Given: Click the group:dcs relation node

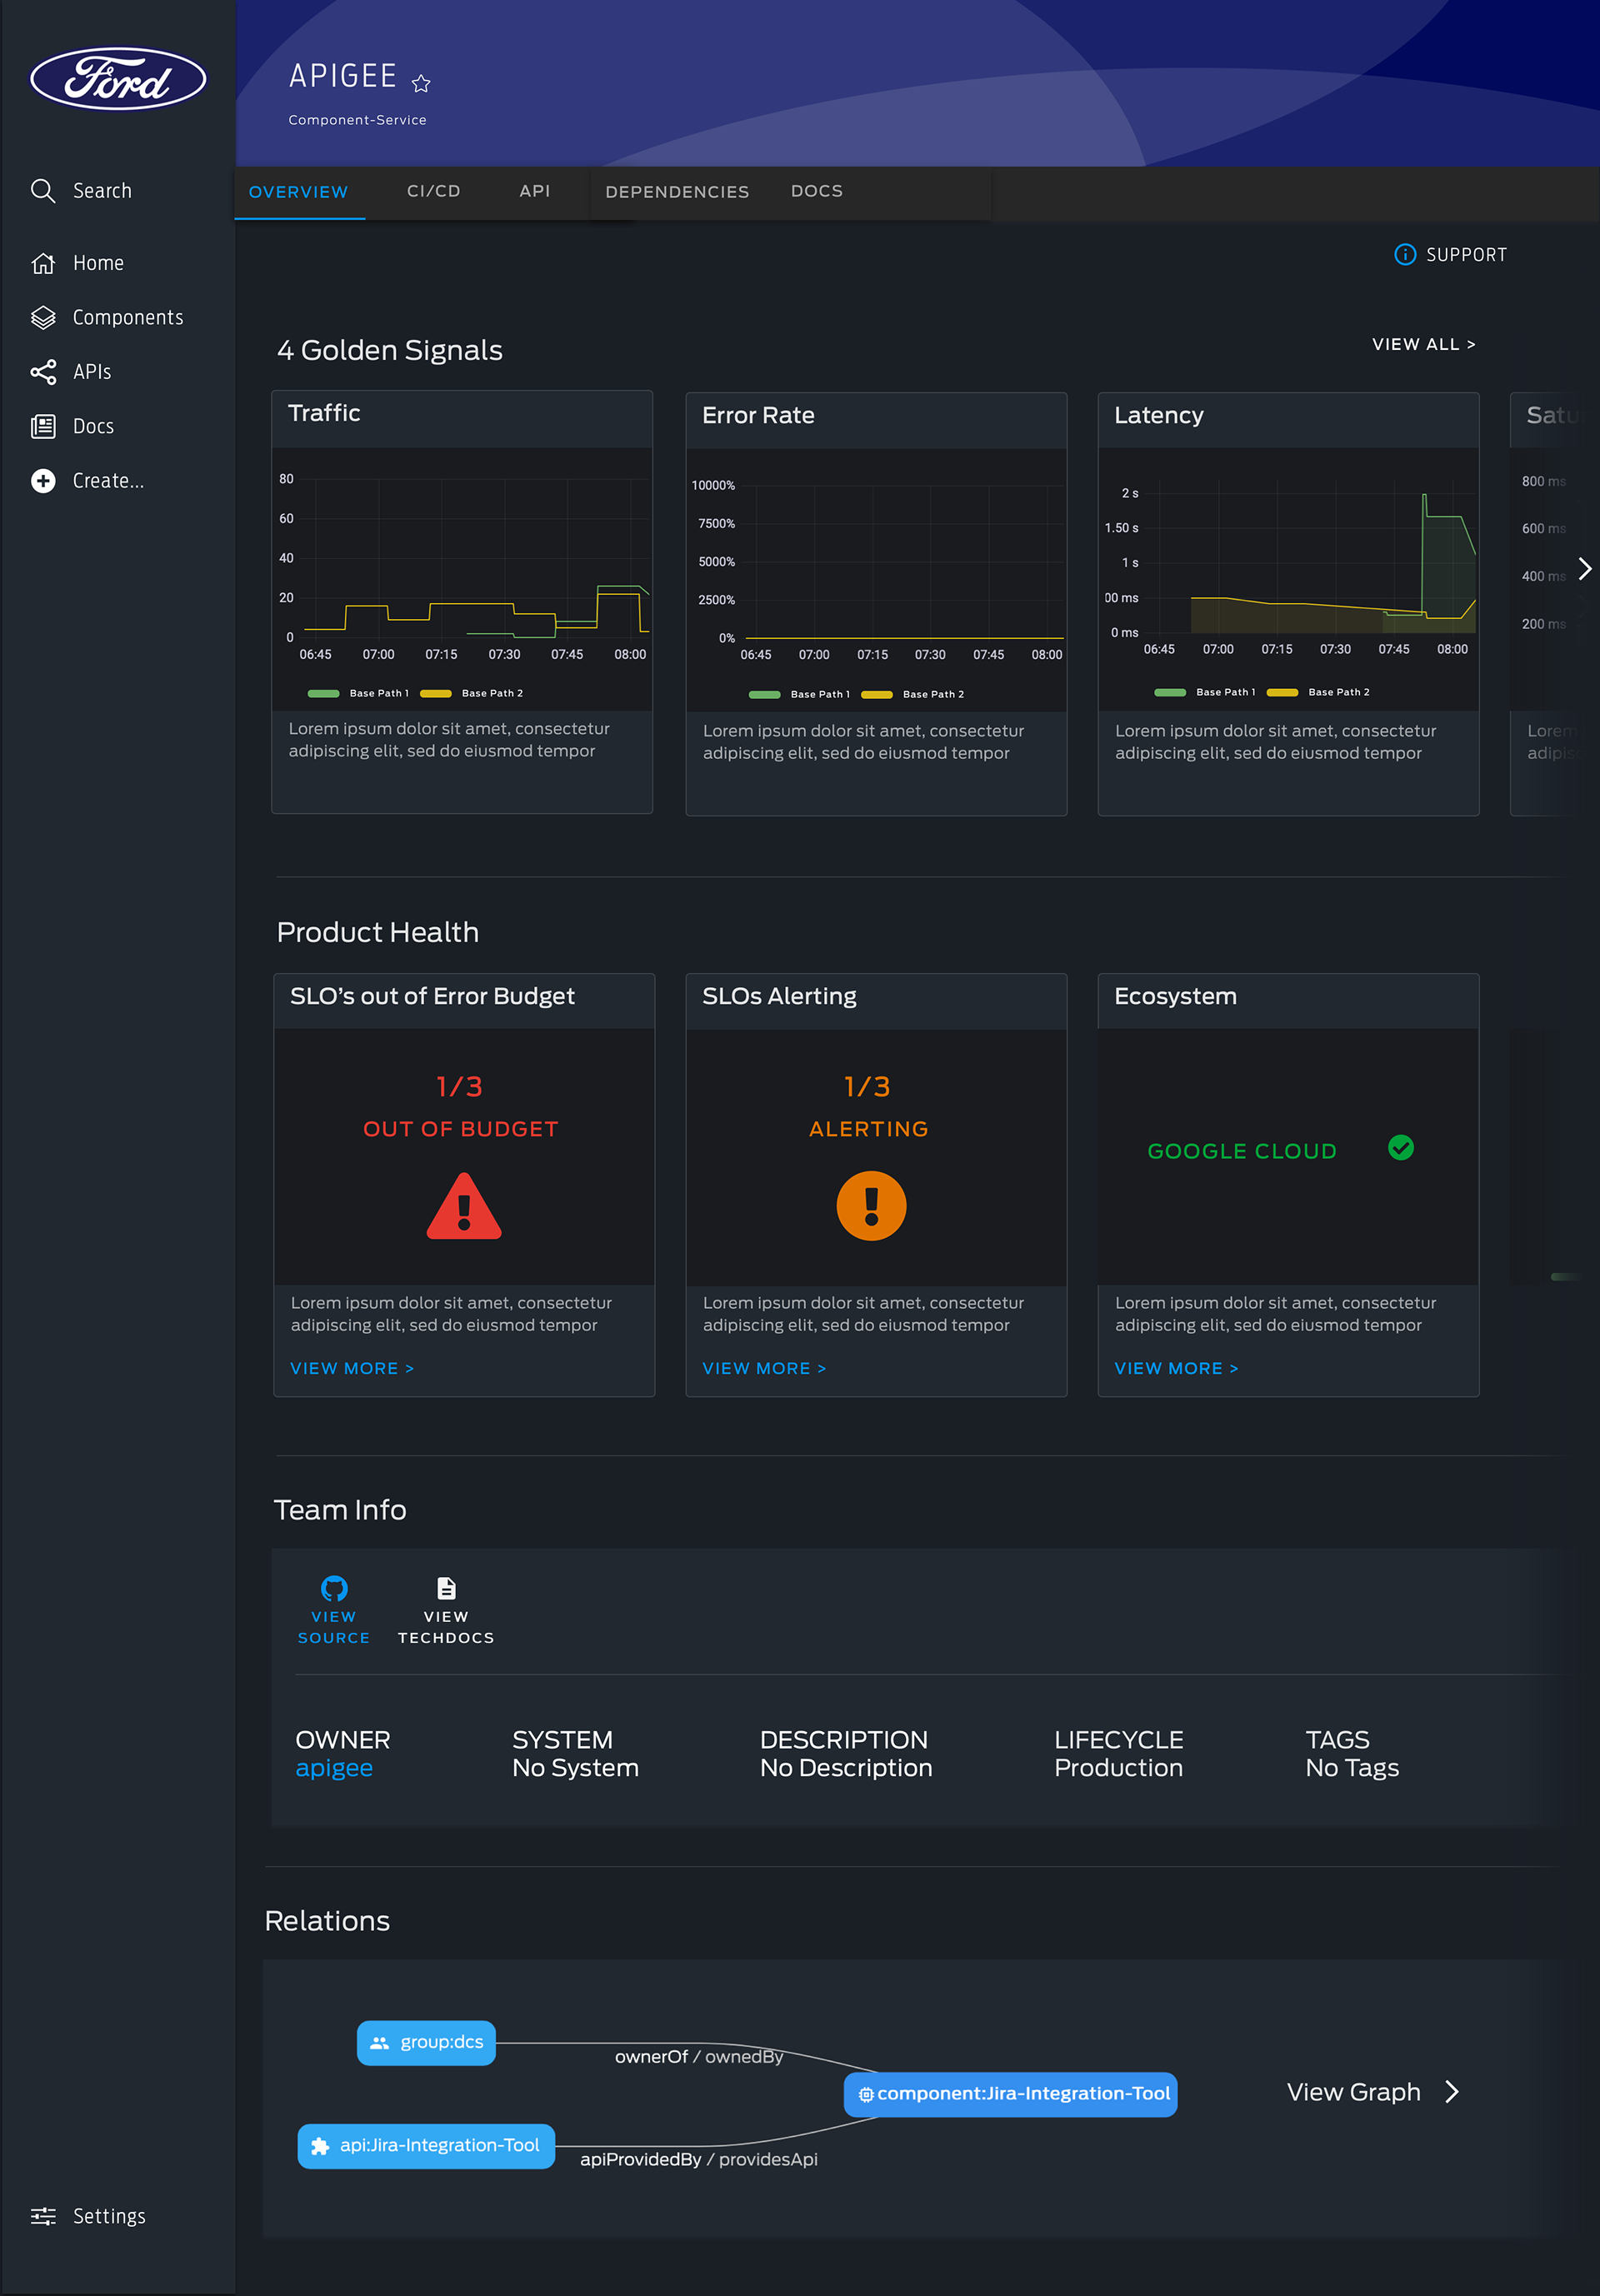Looking at the screenshot, I should click(x=426, y=2042).
